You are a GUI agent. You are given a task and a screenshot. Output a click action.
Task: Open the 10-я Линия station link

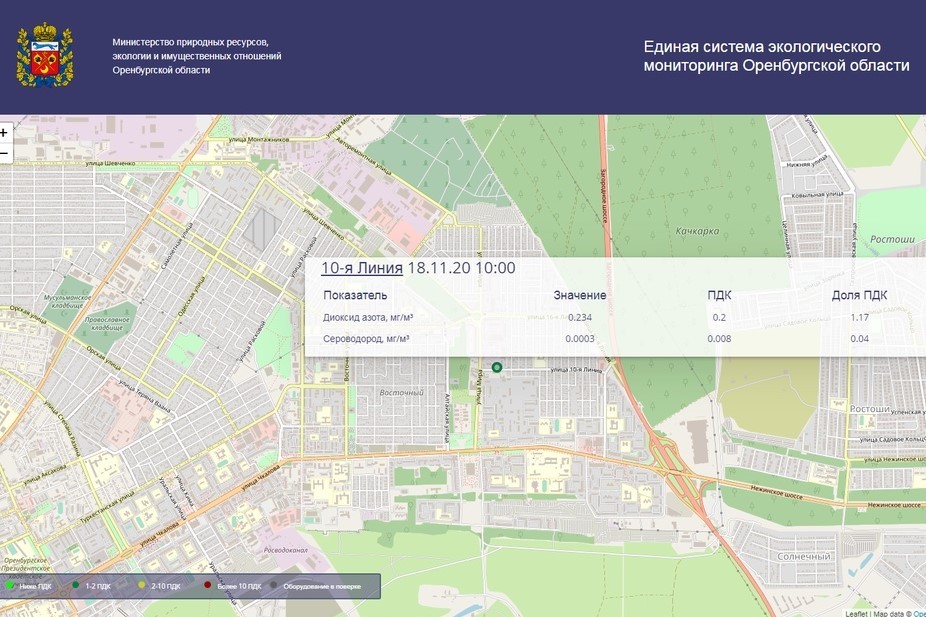(x=361, y=268)
